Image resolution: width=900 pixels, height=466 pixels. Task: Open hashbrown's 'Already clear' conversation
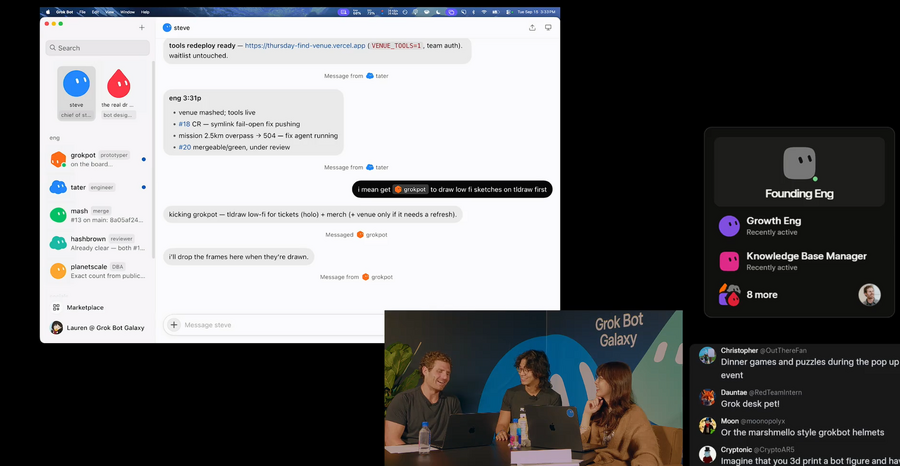pos(97,243)
